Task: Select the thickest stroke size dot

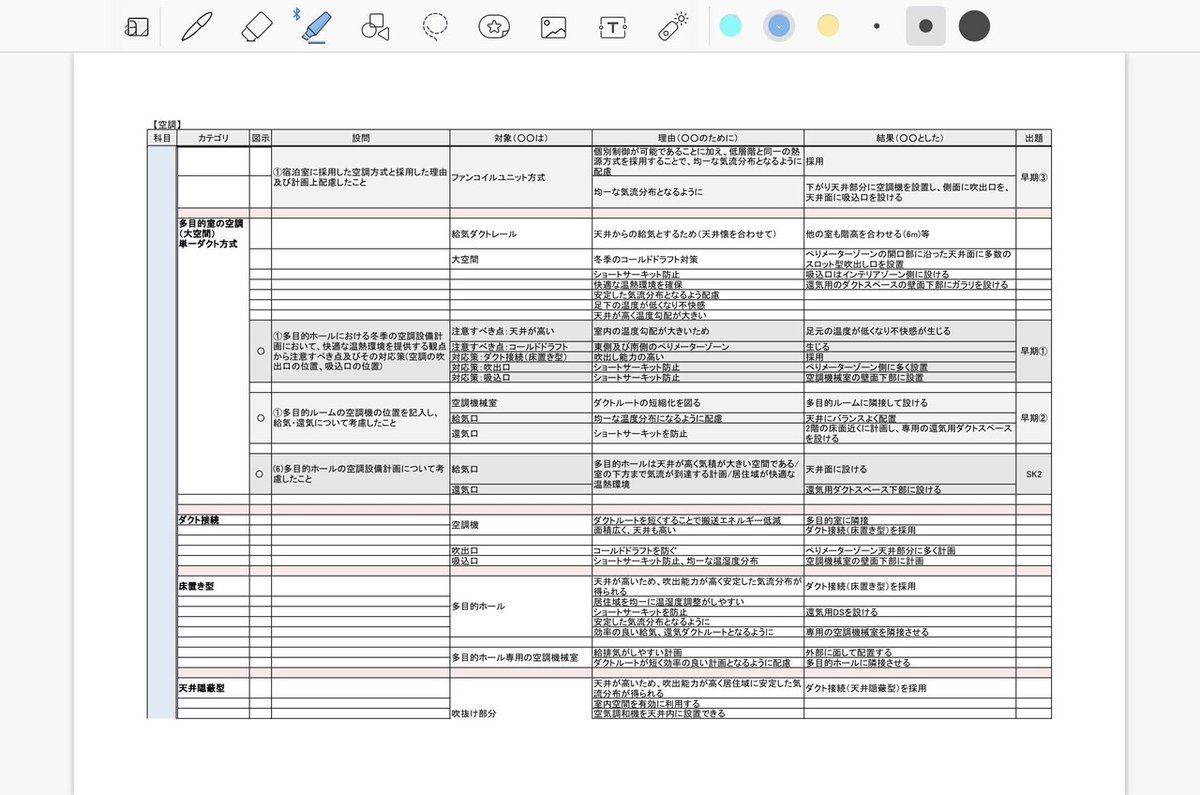Action: point(974,26)
